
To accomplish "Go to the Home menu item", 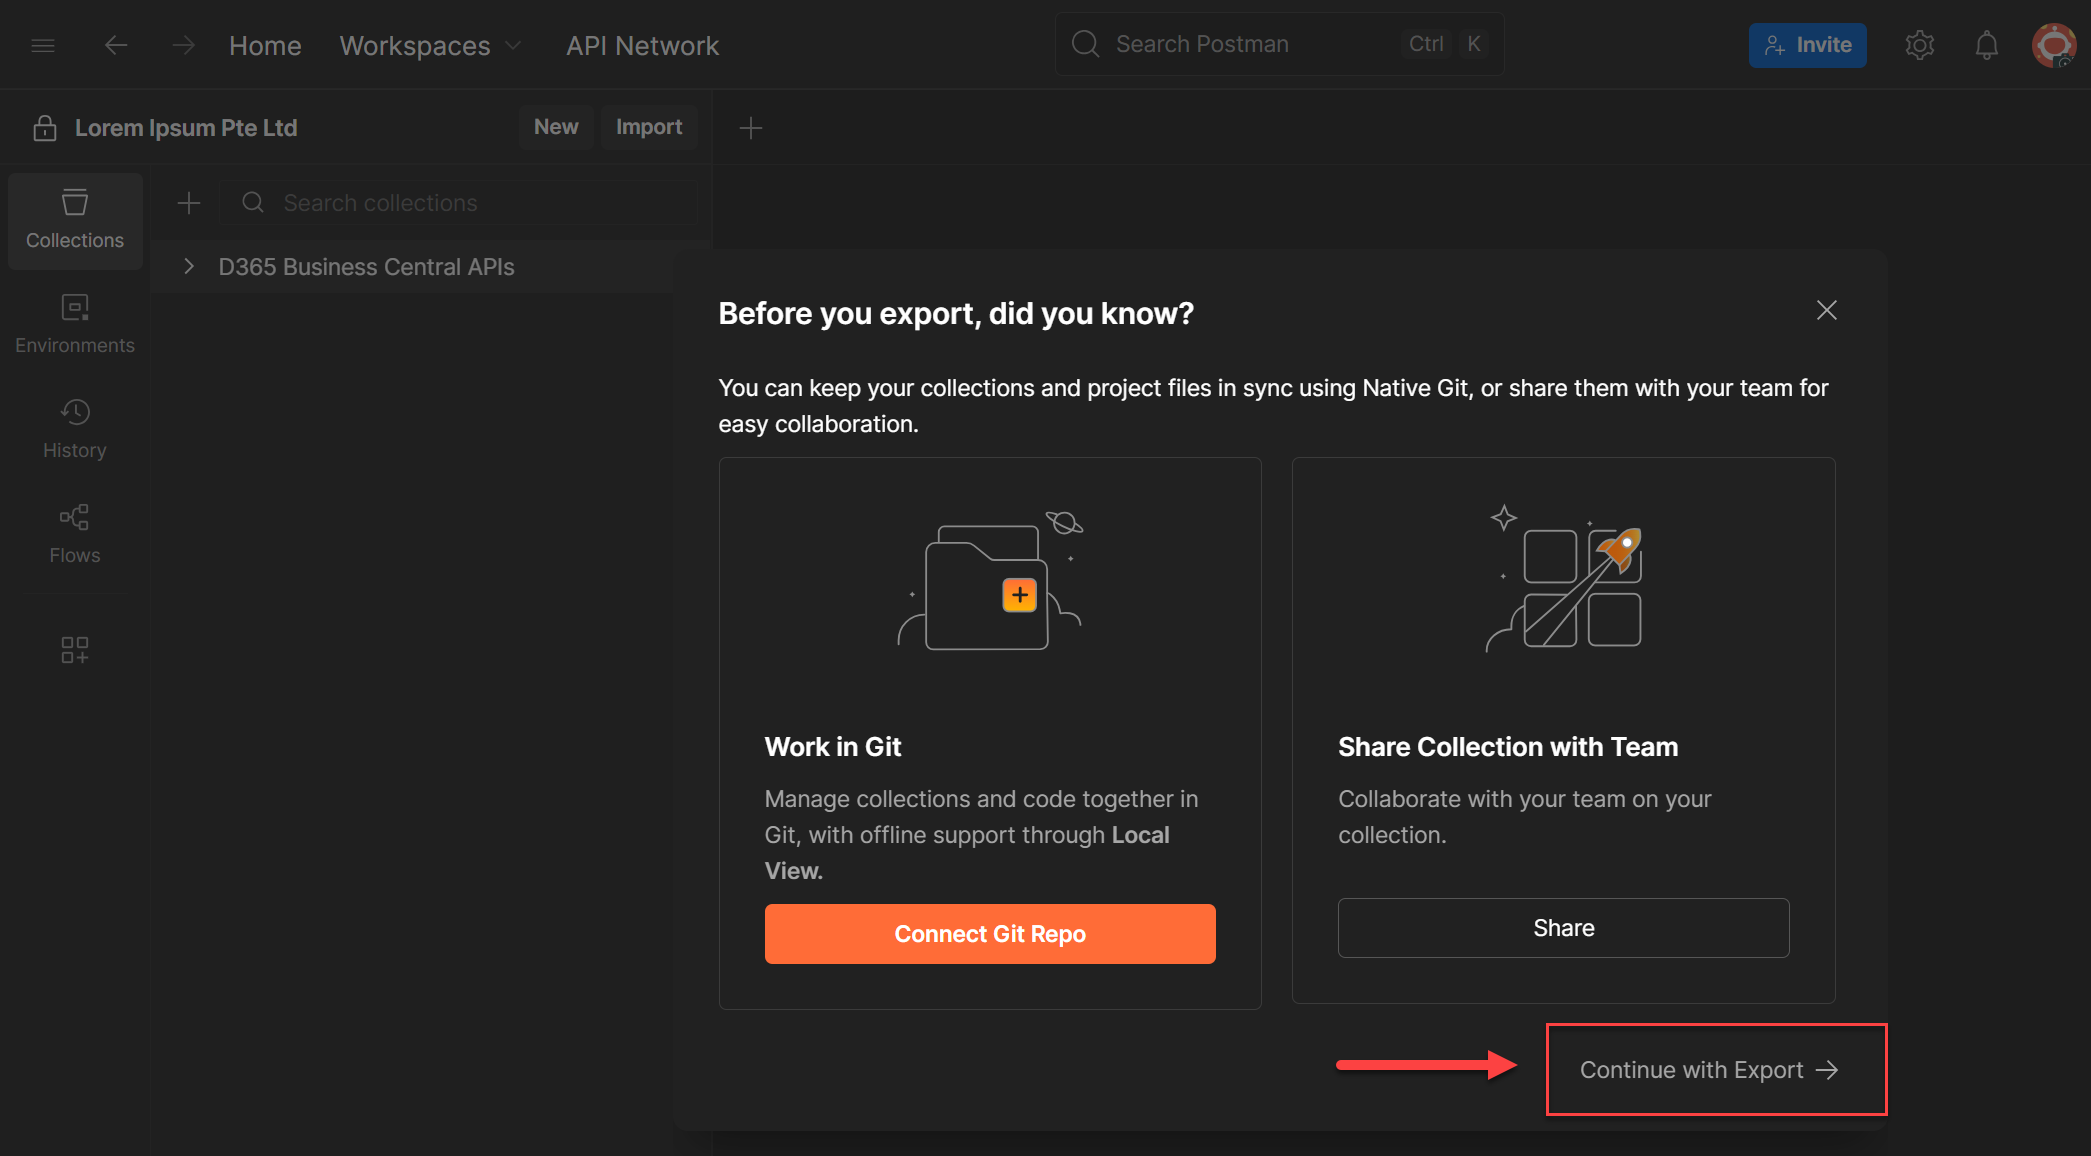I will point(265,45).
